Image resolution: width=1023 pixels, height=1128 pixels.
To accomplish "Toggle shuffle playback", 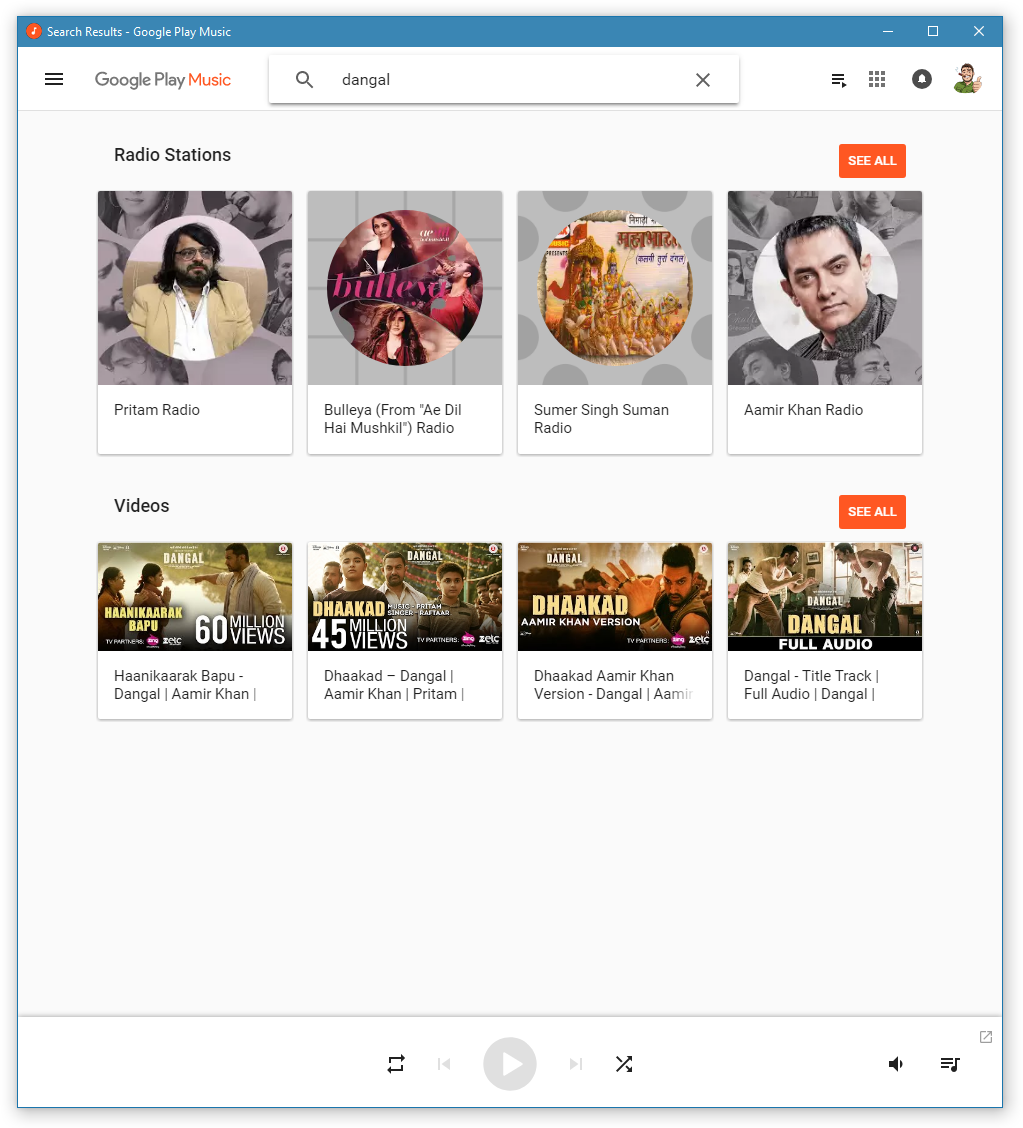I will 624,1064.
